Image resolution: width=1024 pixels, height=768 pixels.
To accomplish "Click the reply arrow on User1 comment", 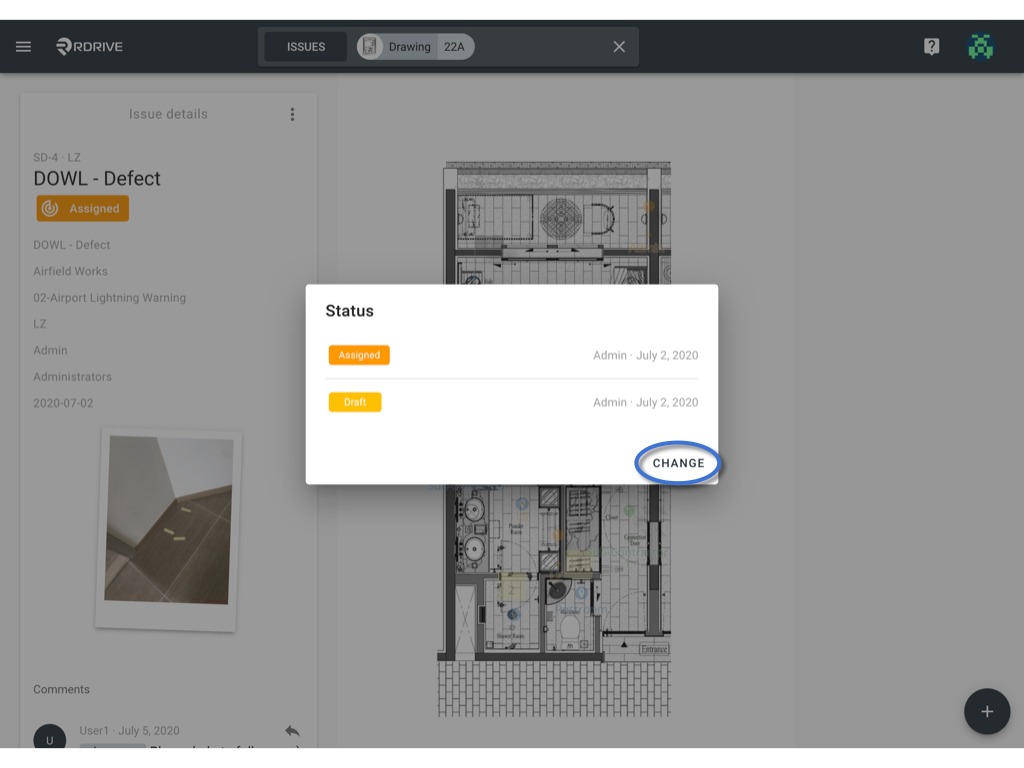I will (x=292, y=731).
